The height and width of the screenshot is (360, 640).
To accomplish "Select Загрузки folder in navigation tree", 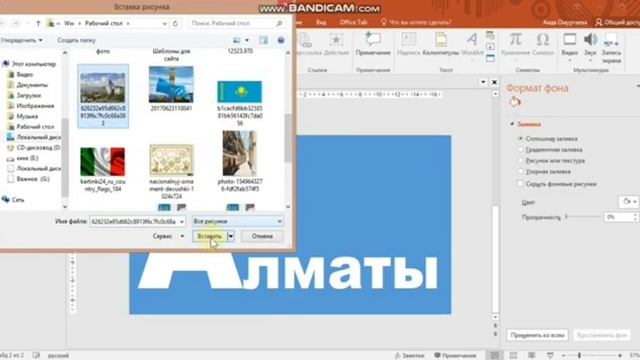I will (x=29, y=96).
